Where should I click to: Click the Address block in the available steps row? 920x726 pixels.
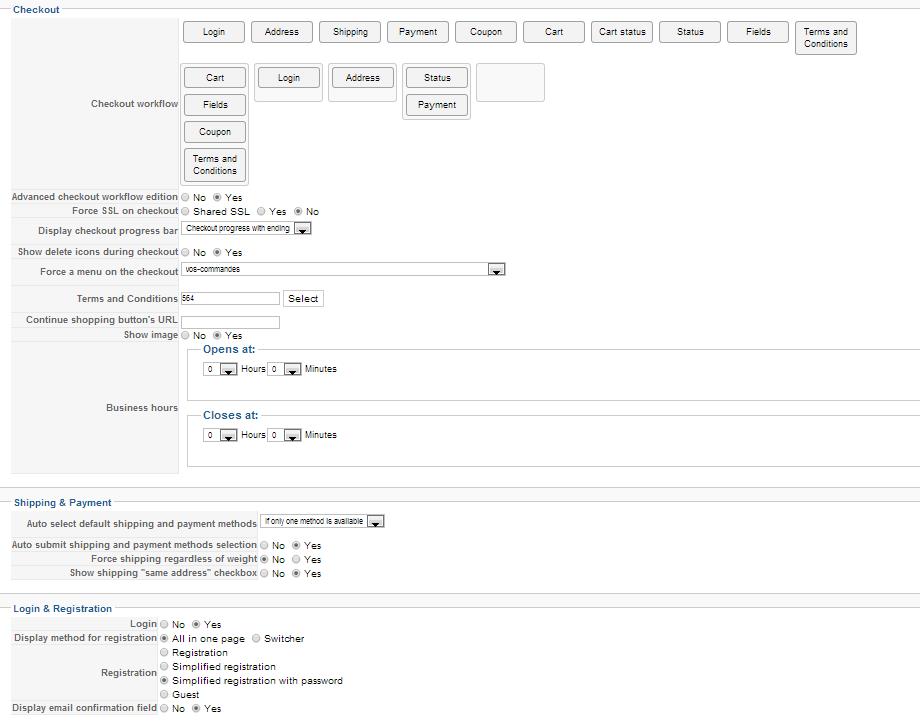coord(282,32)
